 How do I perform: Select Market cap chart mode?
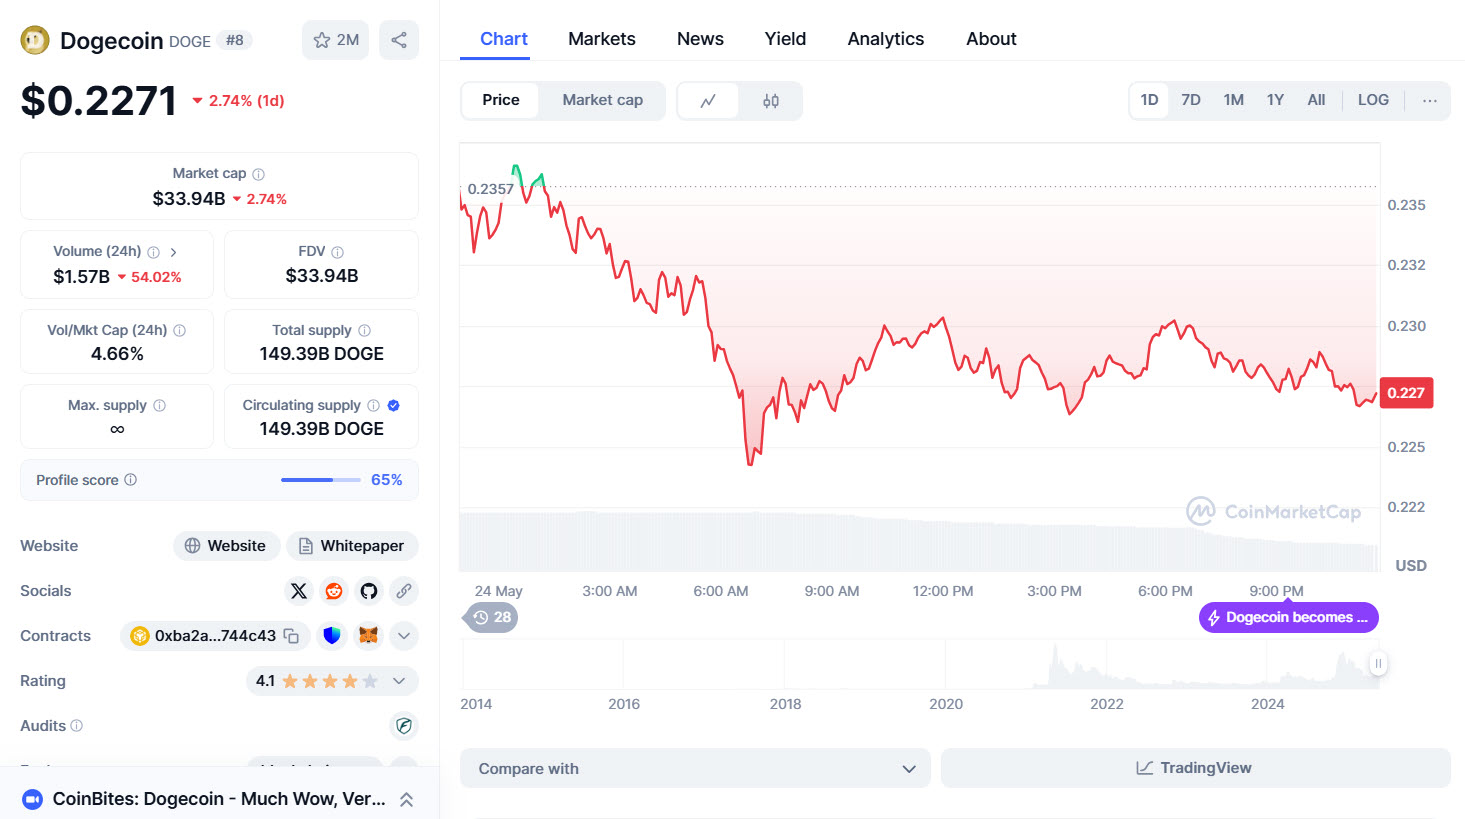point(602,100)
